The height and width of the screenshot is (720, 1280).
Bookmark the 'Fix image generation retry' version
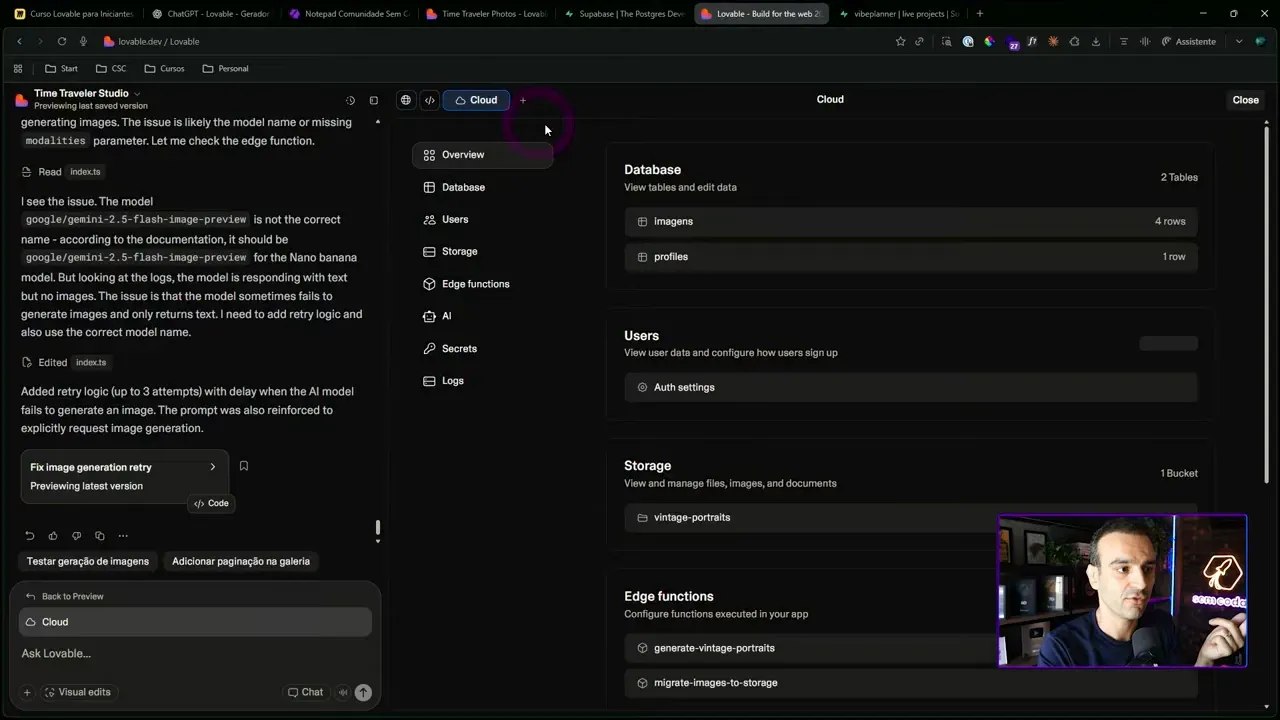(x=243, y=465)
